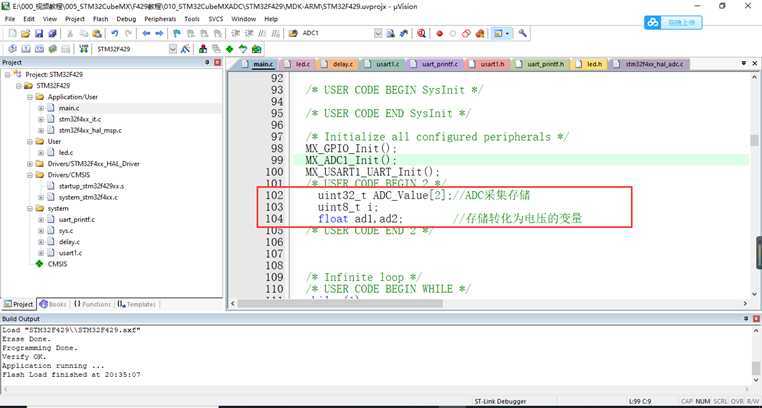Rebuild all target files icon
Viewport: 762px width, 408px height.
coord(39,49)
